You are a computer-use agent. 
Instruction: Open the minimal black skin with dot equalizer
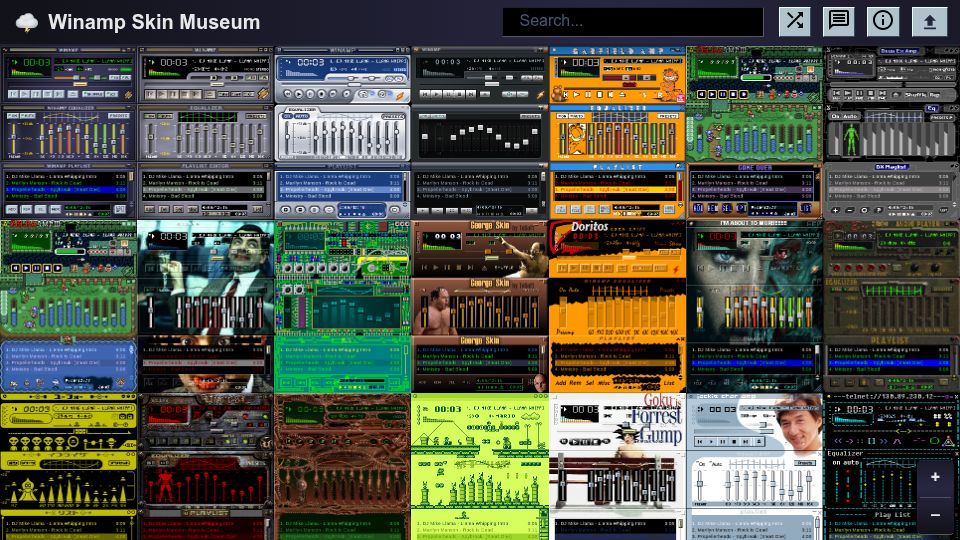tap(480, 133)
